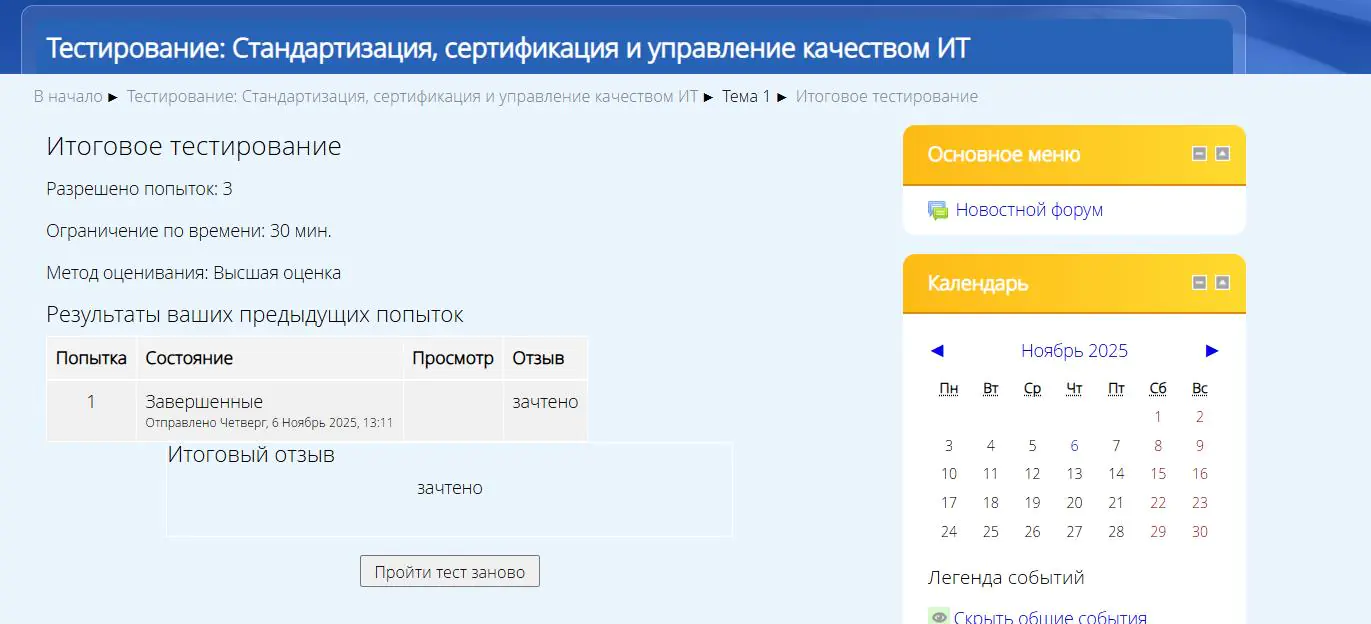The height and width of the screenshot is (624, 1371).
Task: Open Ноябрь 2025 month link
Action: coord(1074,351)
